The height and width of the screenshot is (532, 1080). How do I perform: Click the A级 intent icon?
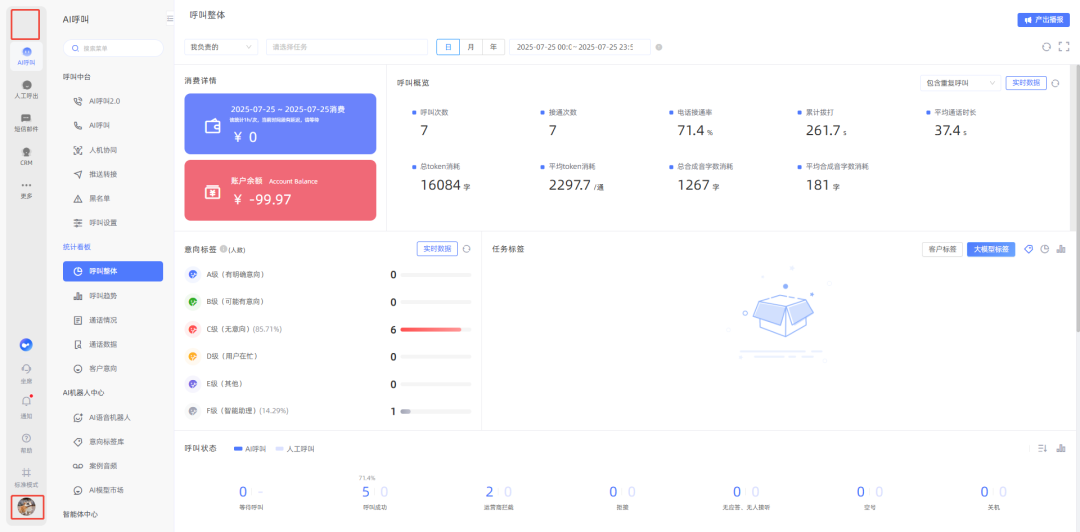(194, 274)
